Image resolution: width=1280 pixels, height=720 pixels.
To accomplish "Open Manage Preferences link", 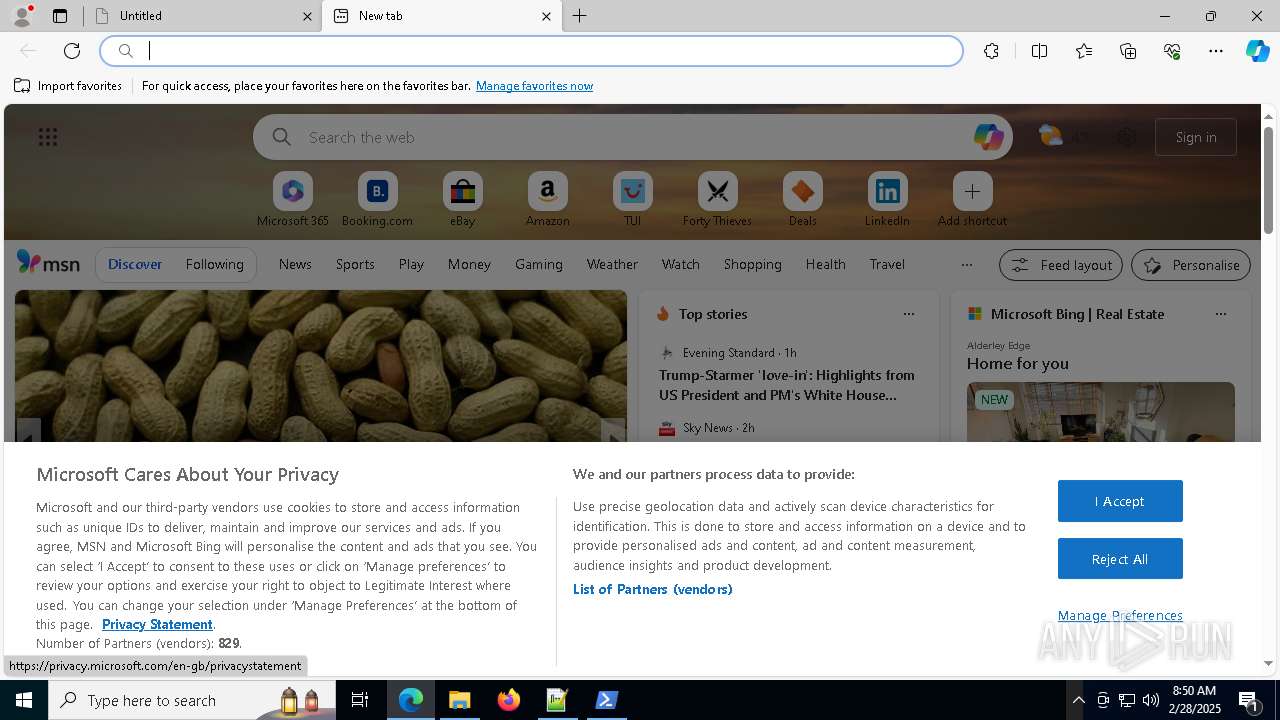I will 1120,615.
